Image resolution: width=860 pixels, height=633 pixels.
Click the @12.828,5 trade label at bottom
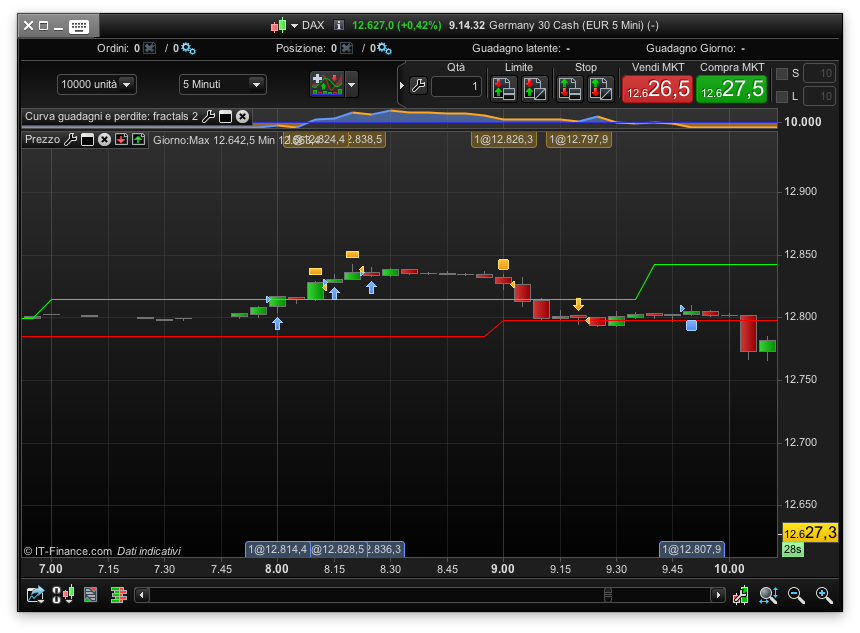click(x=338, y=549)
